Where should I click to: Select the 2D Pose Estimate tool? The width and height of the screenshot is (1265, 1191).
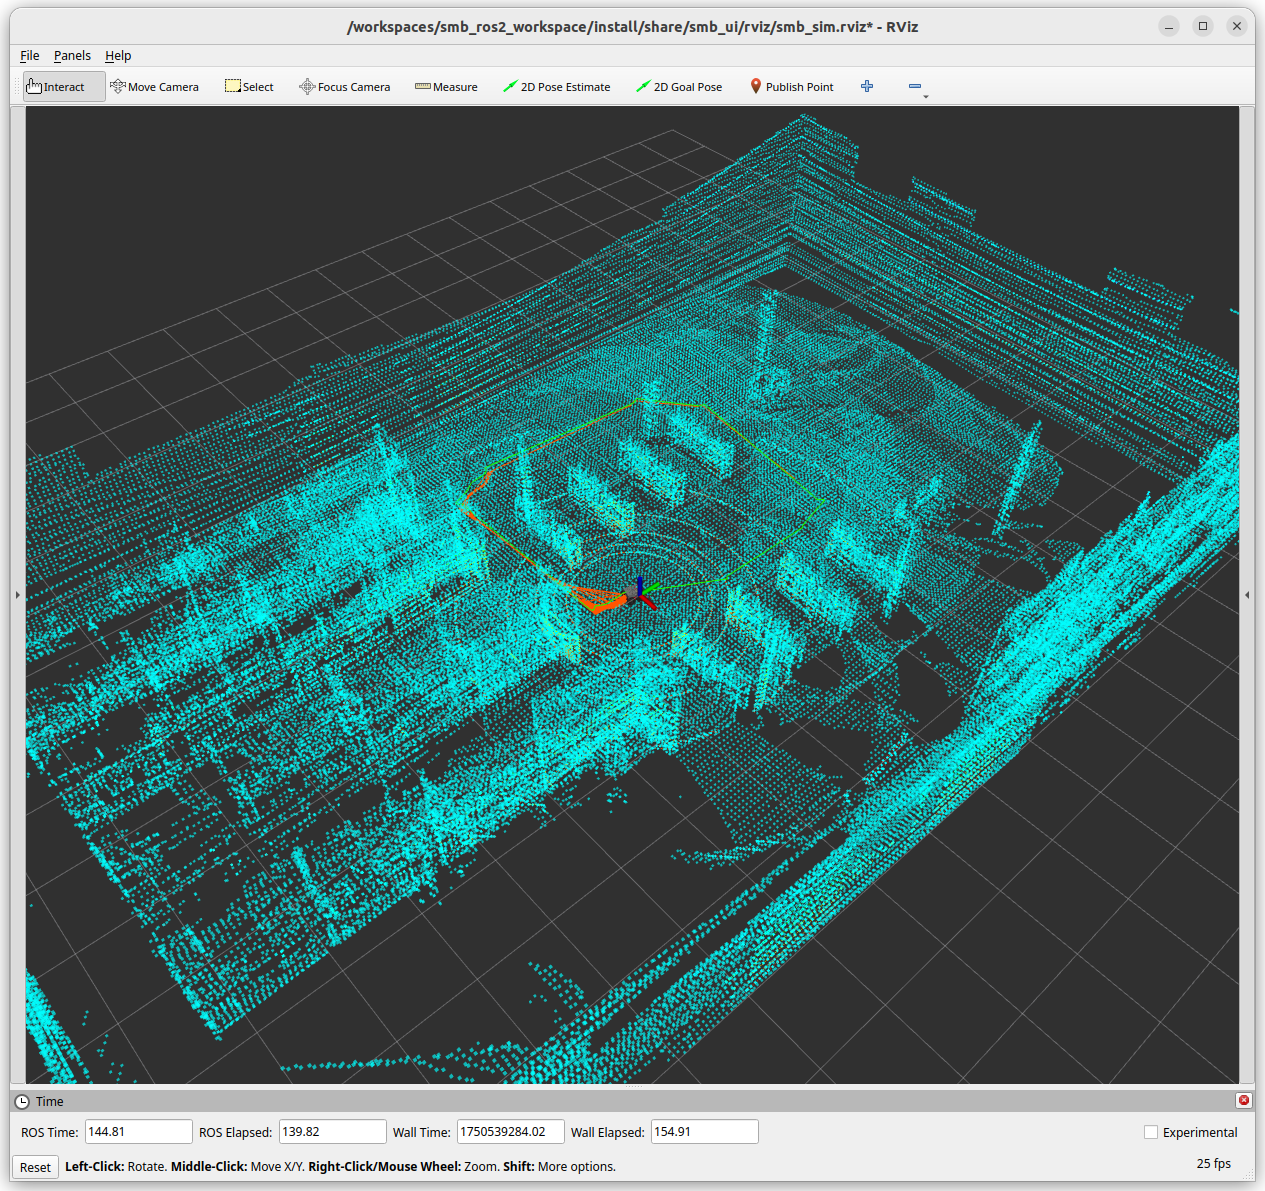tap(557, 87)
